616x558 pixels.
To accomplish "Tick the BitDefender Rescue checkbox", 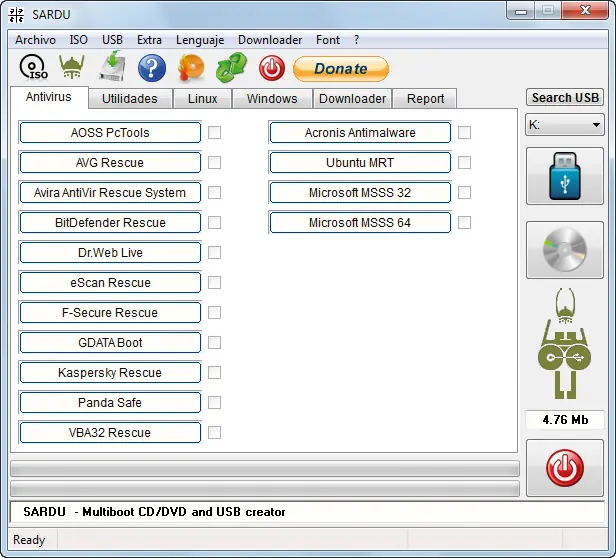I will (214, 222).
